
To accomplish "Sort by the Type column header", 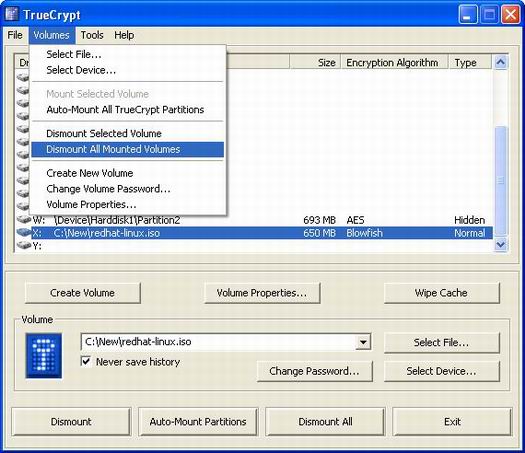I will (470, 63).
